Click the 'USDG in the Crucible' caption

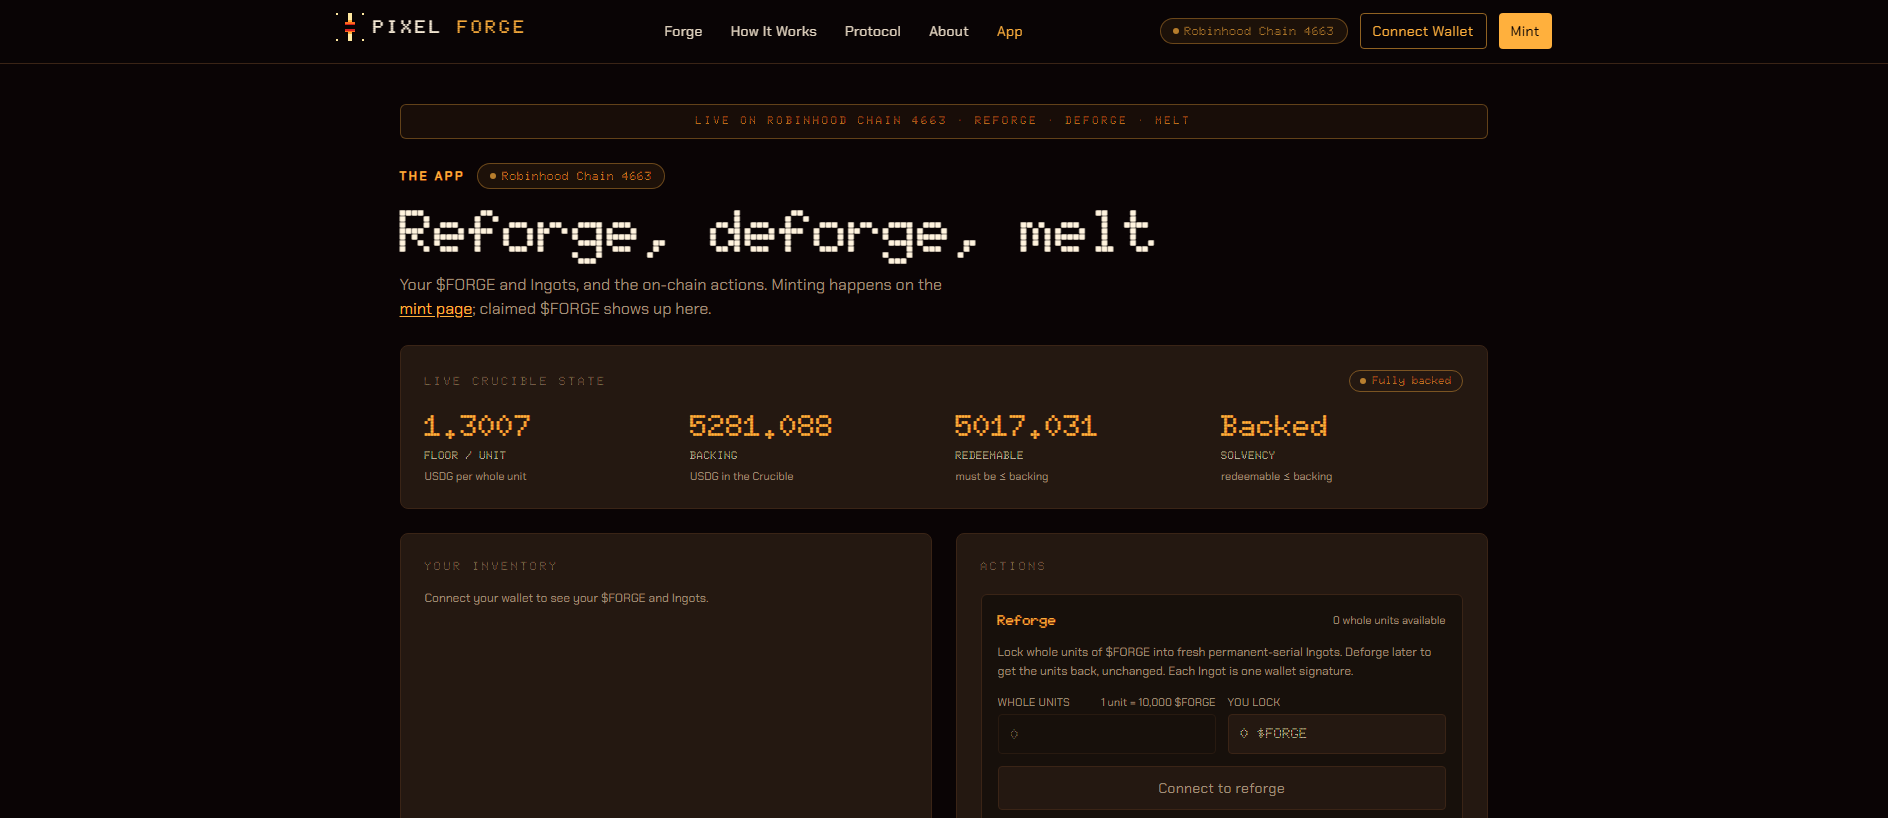(741, 477)
